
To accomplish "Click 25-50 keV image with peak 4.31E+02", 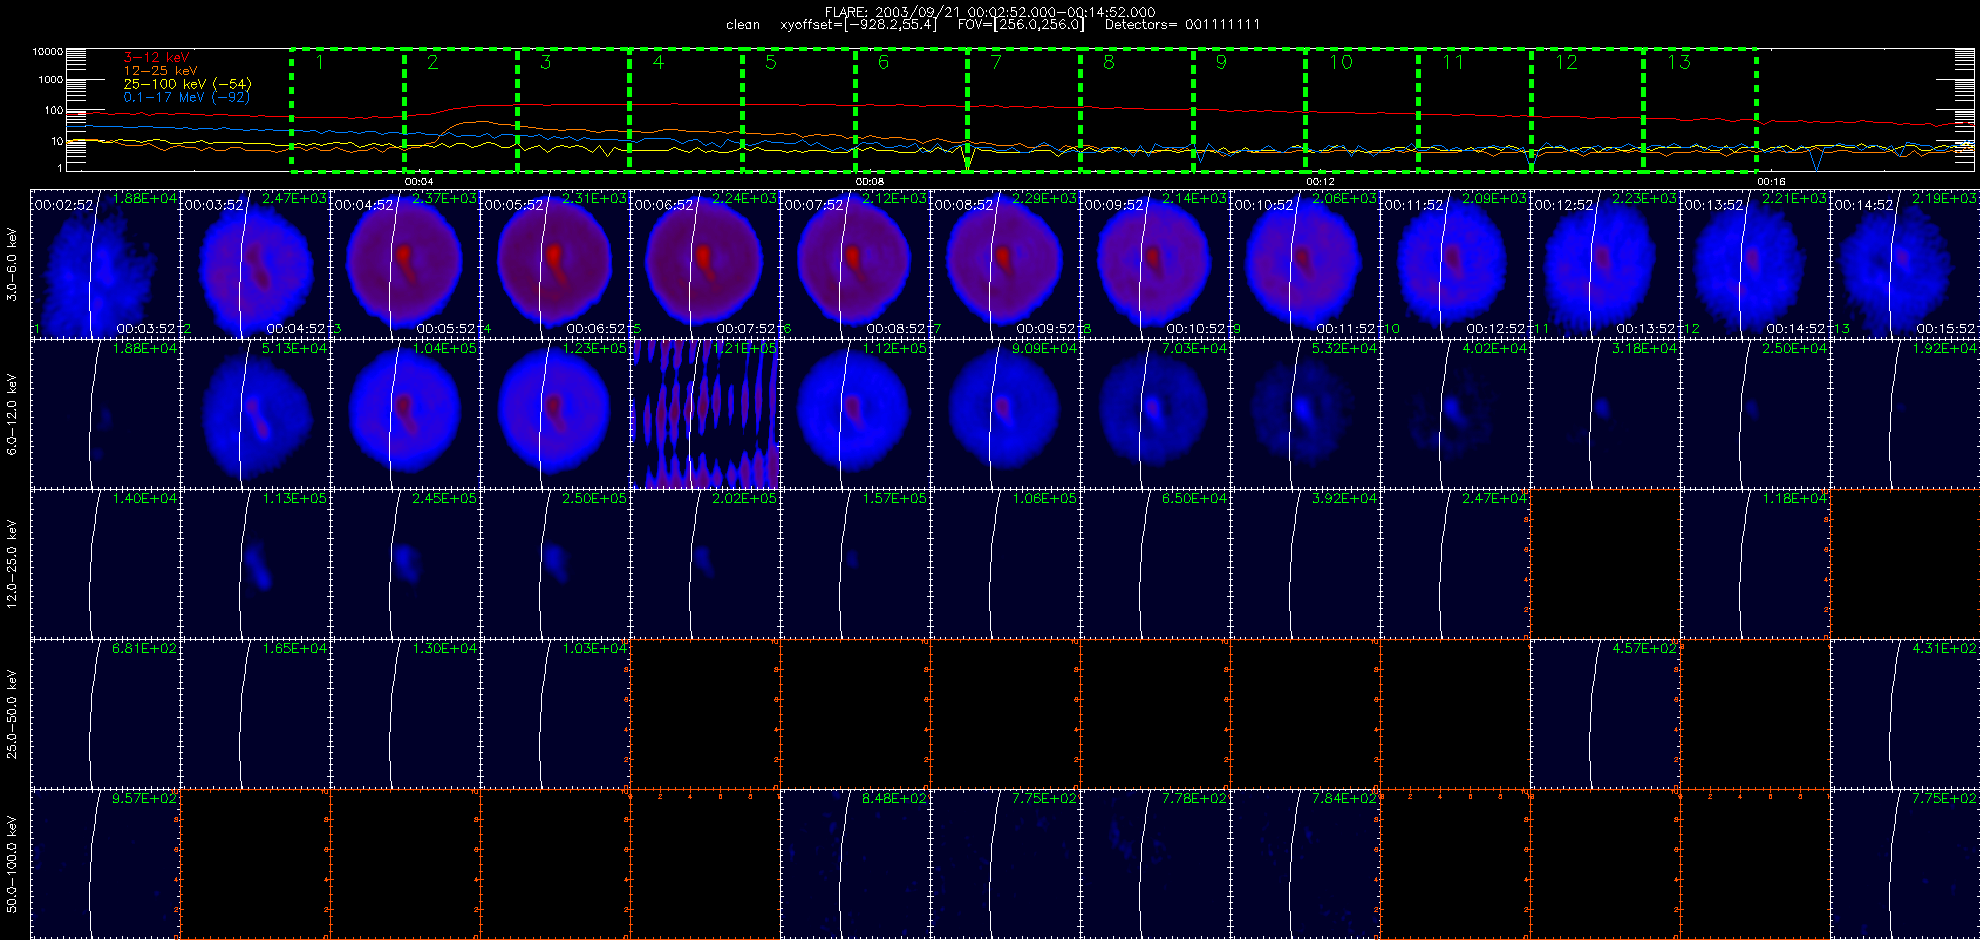I will [1905, 713].
